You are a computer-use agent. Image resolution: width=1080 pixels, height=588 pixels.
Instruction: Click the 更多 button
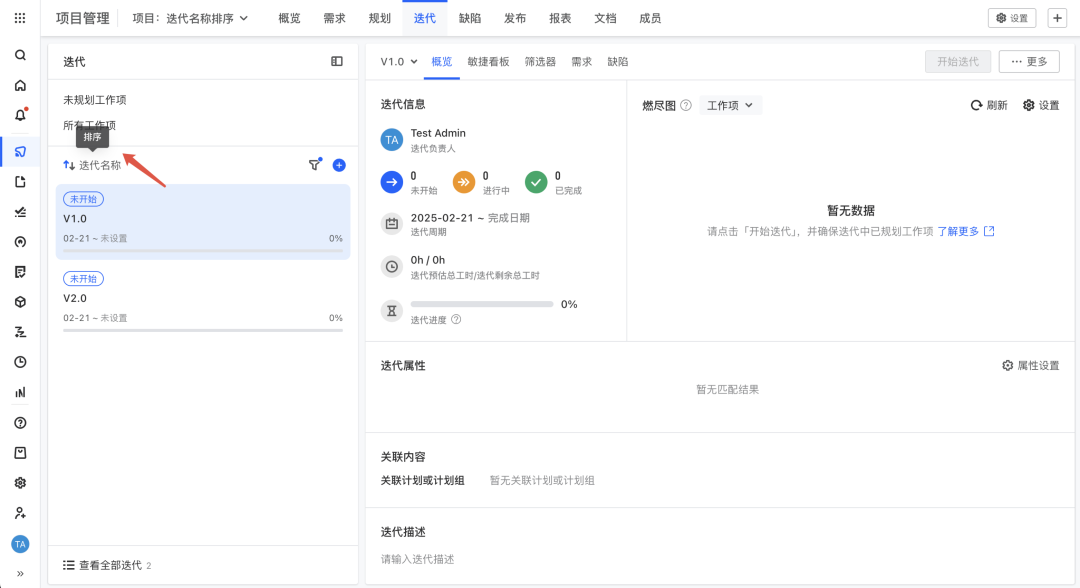coord(1029,61)
